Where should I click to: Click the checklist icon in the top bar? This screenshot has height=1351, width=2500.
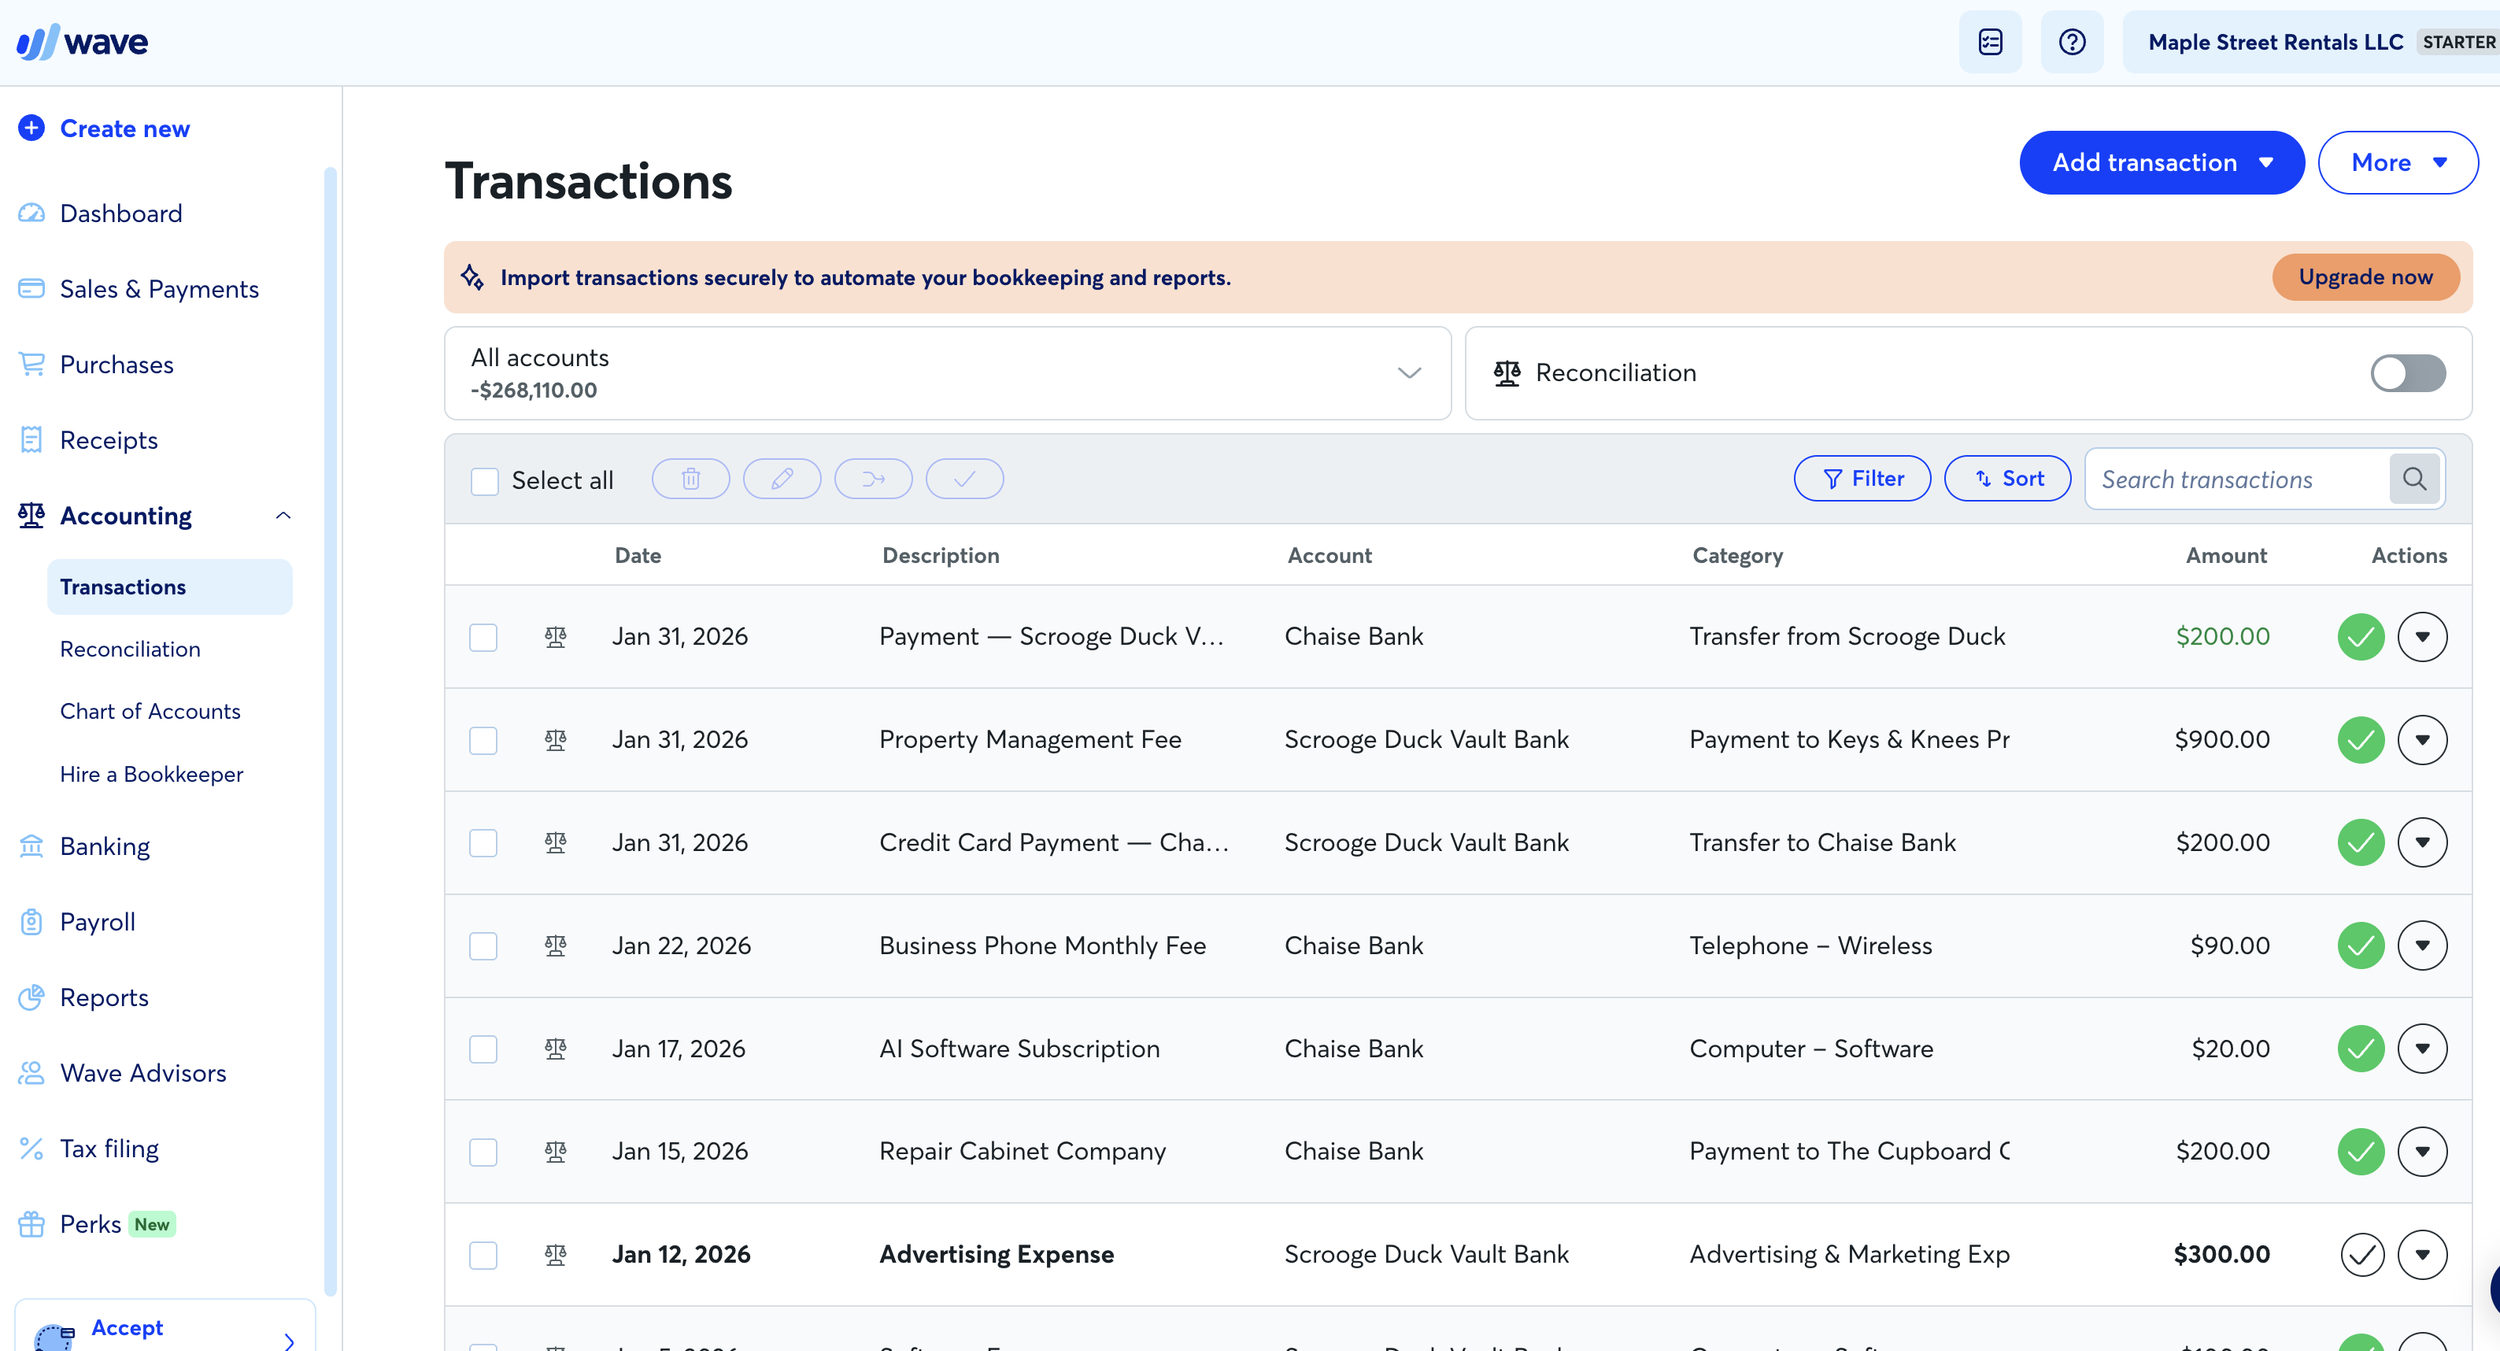(x=1990, y=41)
